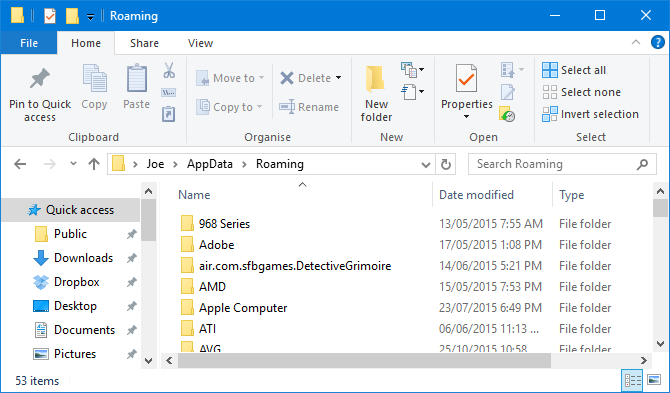Screen dimensions: 670x393
Task: Go up one folder level arrow
Action: coord(94,164)
